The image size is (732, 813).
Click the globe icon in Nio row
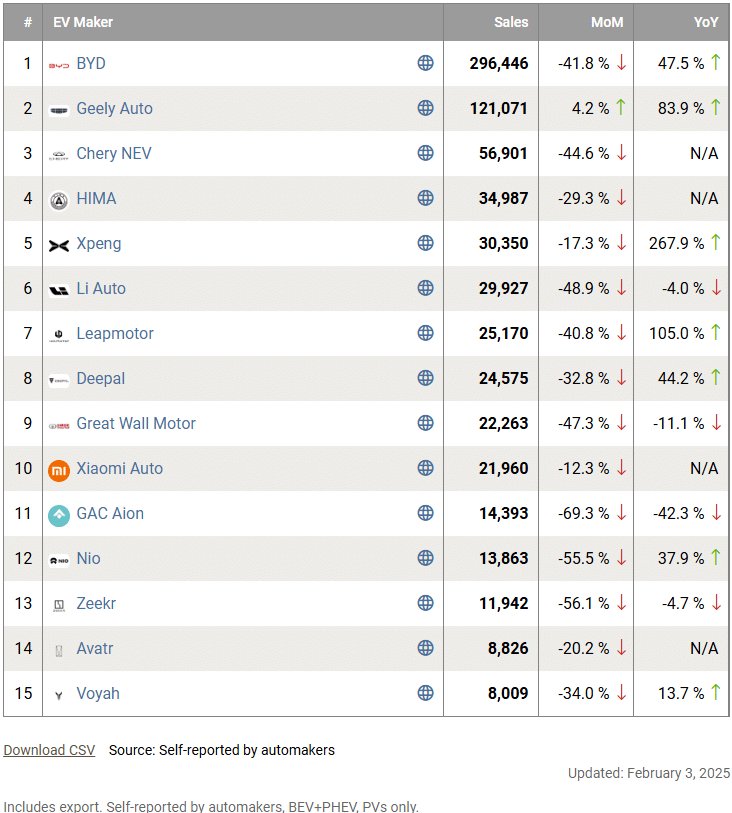pyautogui.click(x=425, y=558)
